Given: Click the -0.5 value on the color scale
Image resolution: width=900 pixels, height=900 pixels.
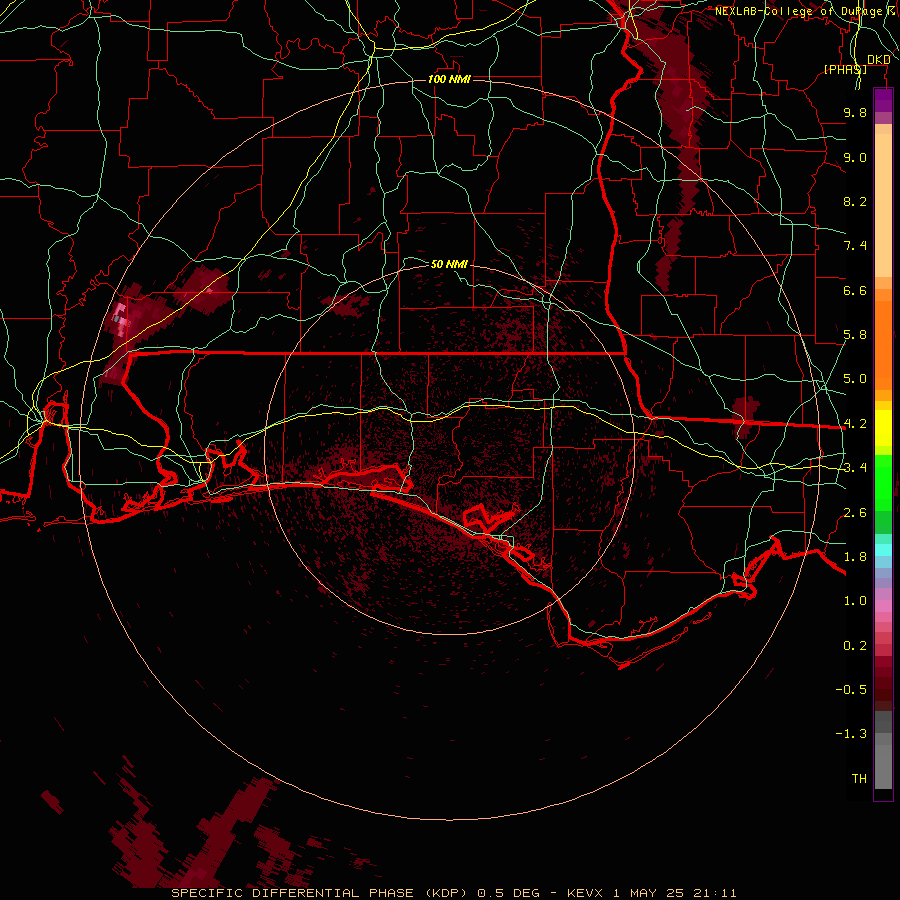Looking at the screenshot, I should coord(851,690).
